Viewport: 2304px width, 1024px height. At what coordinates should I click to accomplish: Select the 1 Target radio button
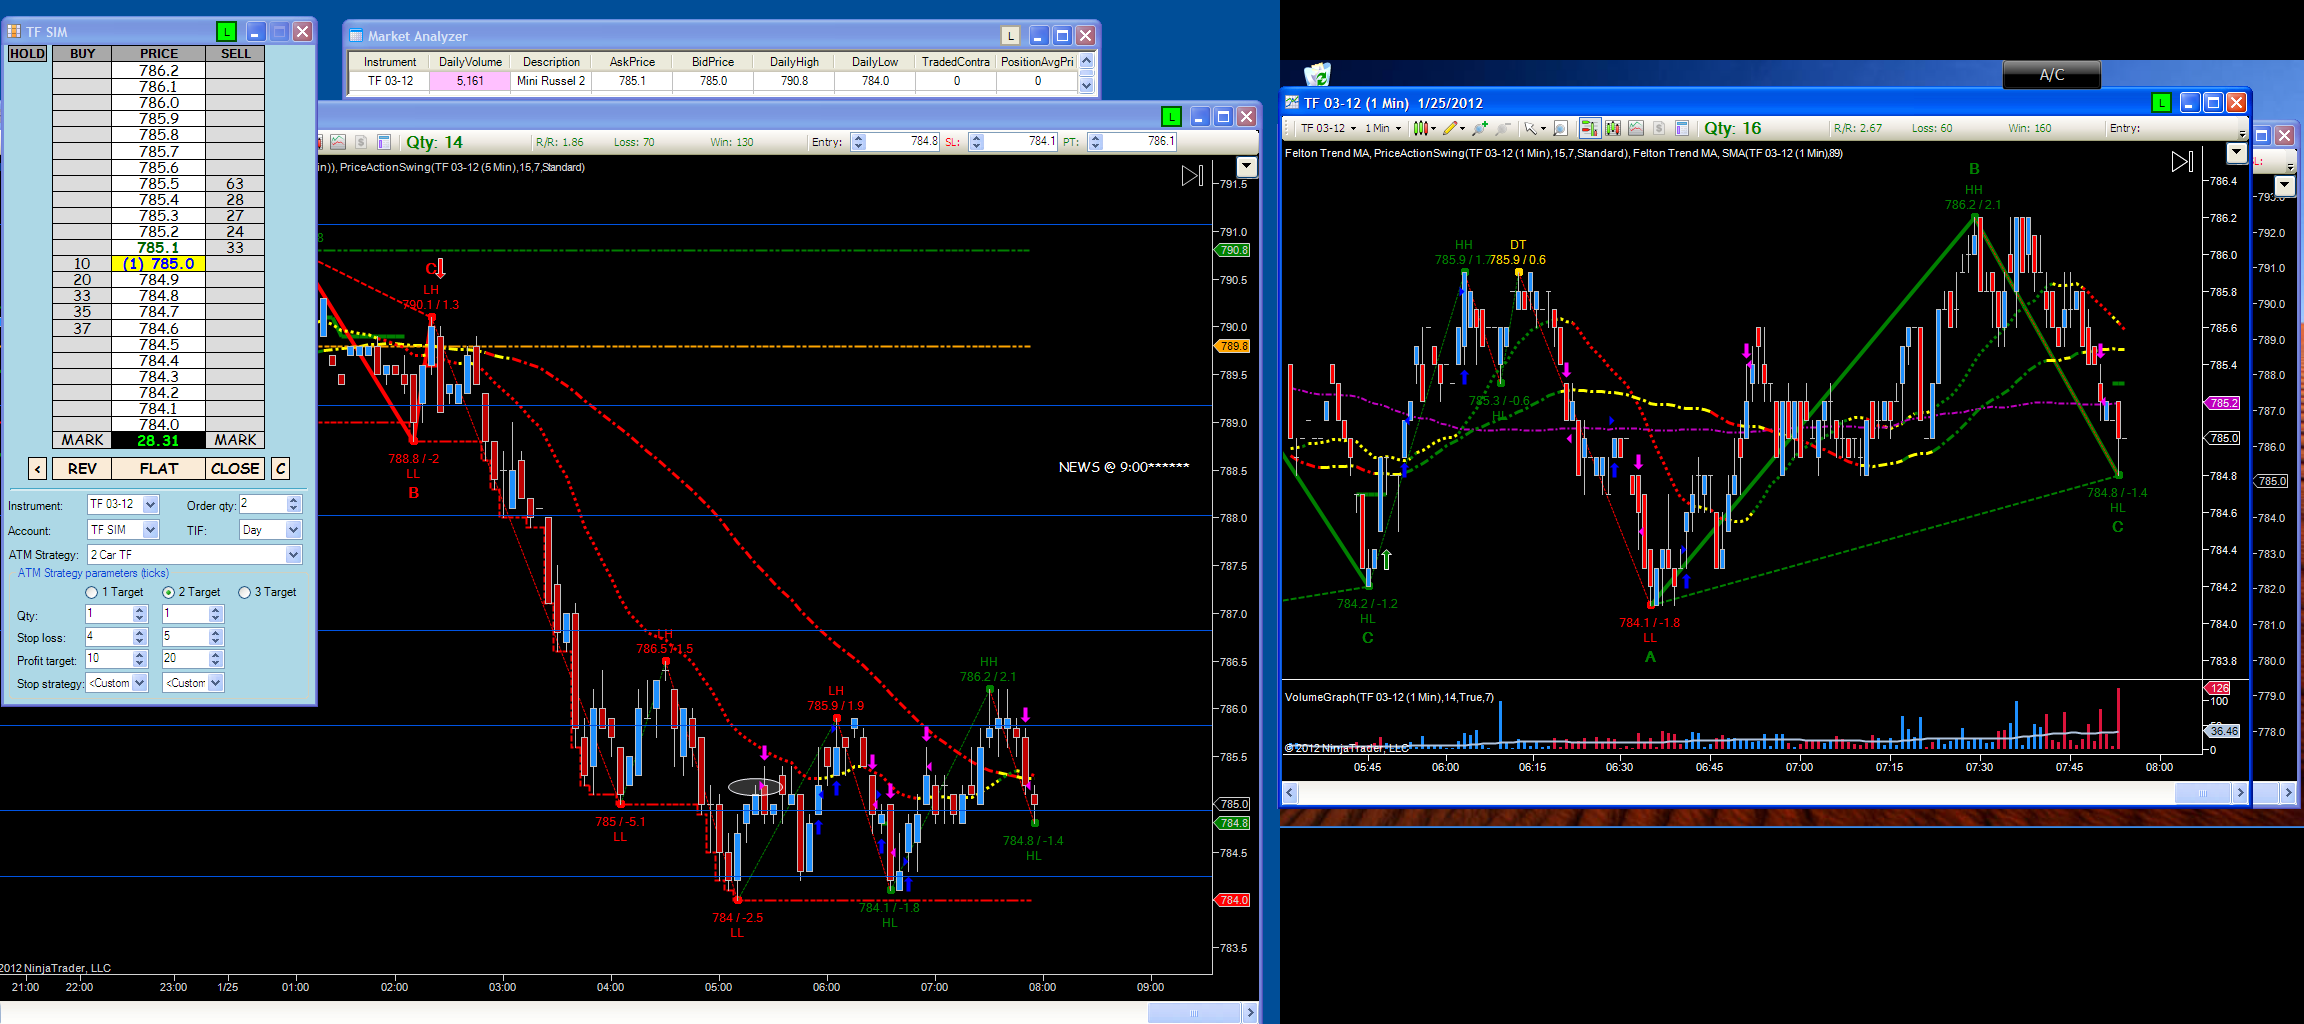click(x=92, y=593)
